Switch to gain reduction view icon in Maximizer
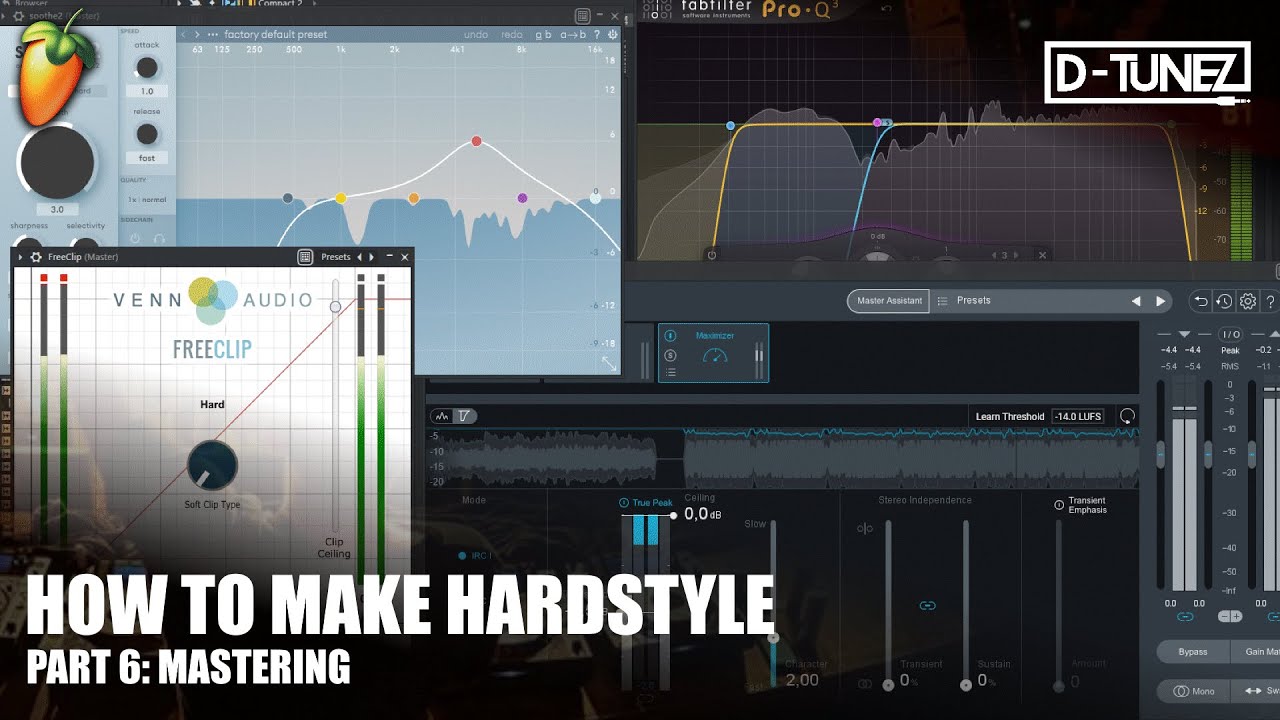The width and height of the screenshot is (1280, 720). click(x=463, y=416)
